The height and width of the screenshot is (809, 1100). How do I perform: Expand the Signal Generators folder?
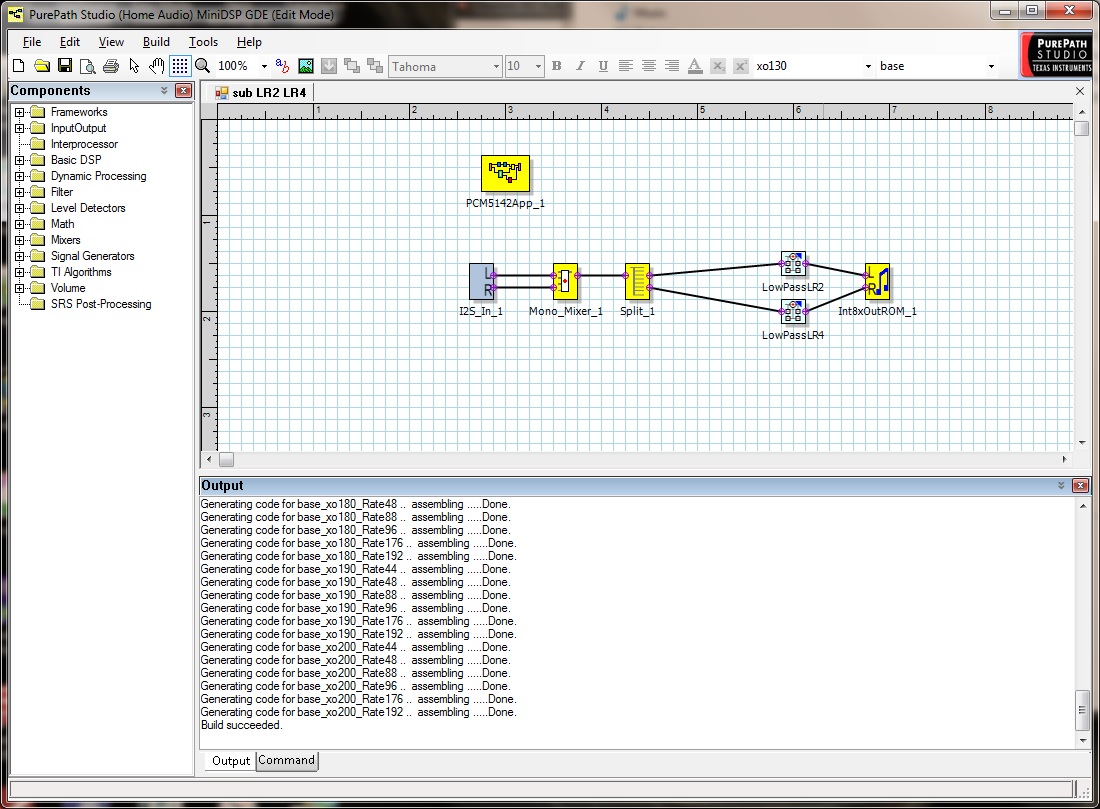20,256
